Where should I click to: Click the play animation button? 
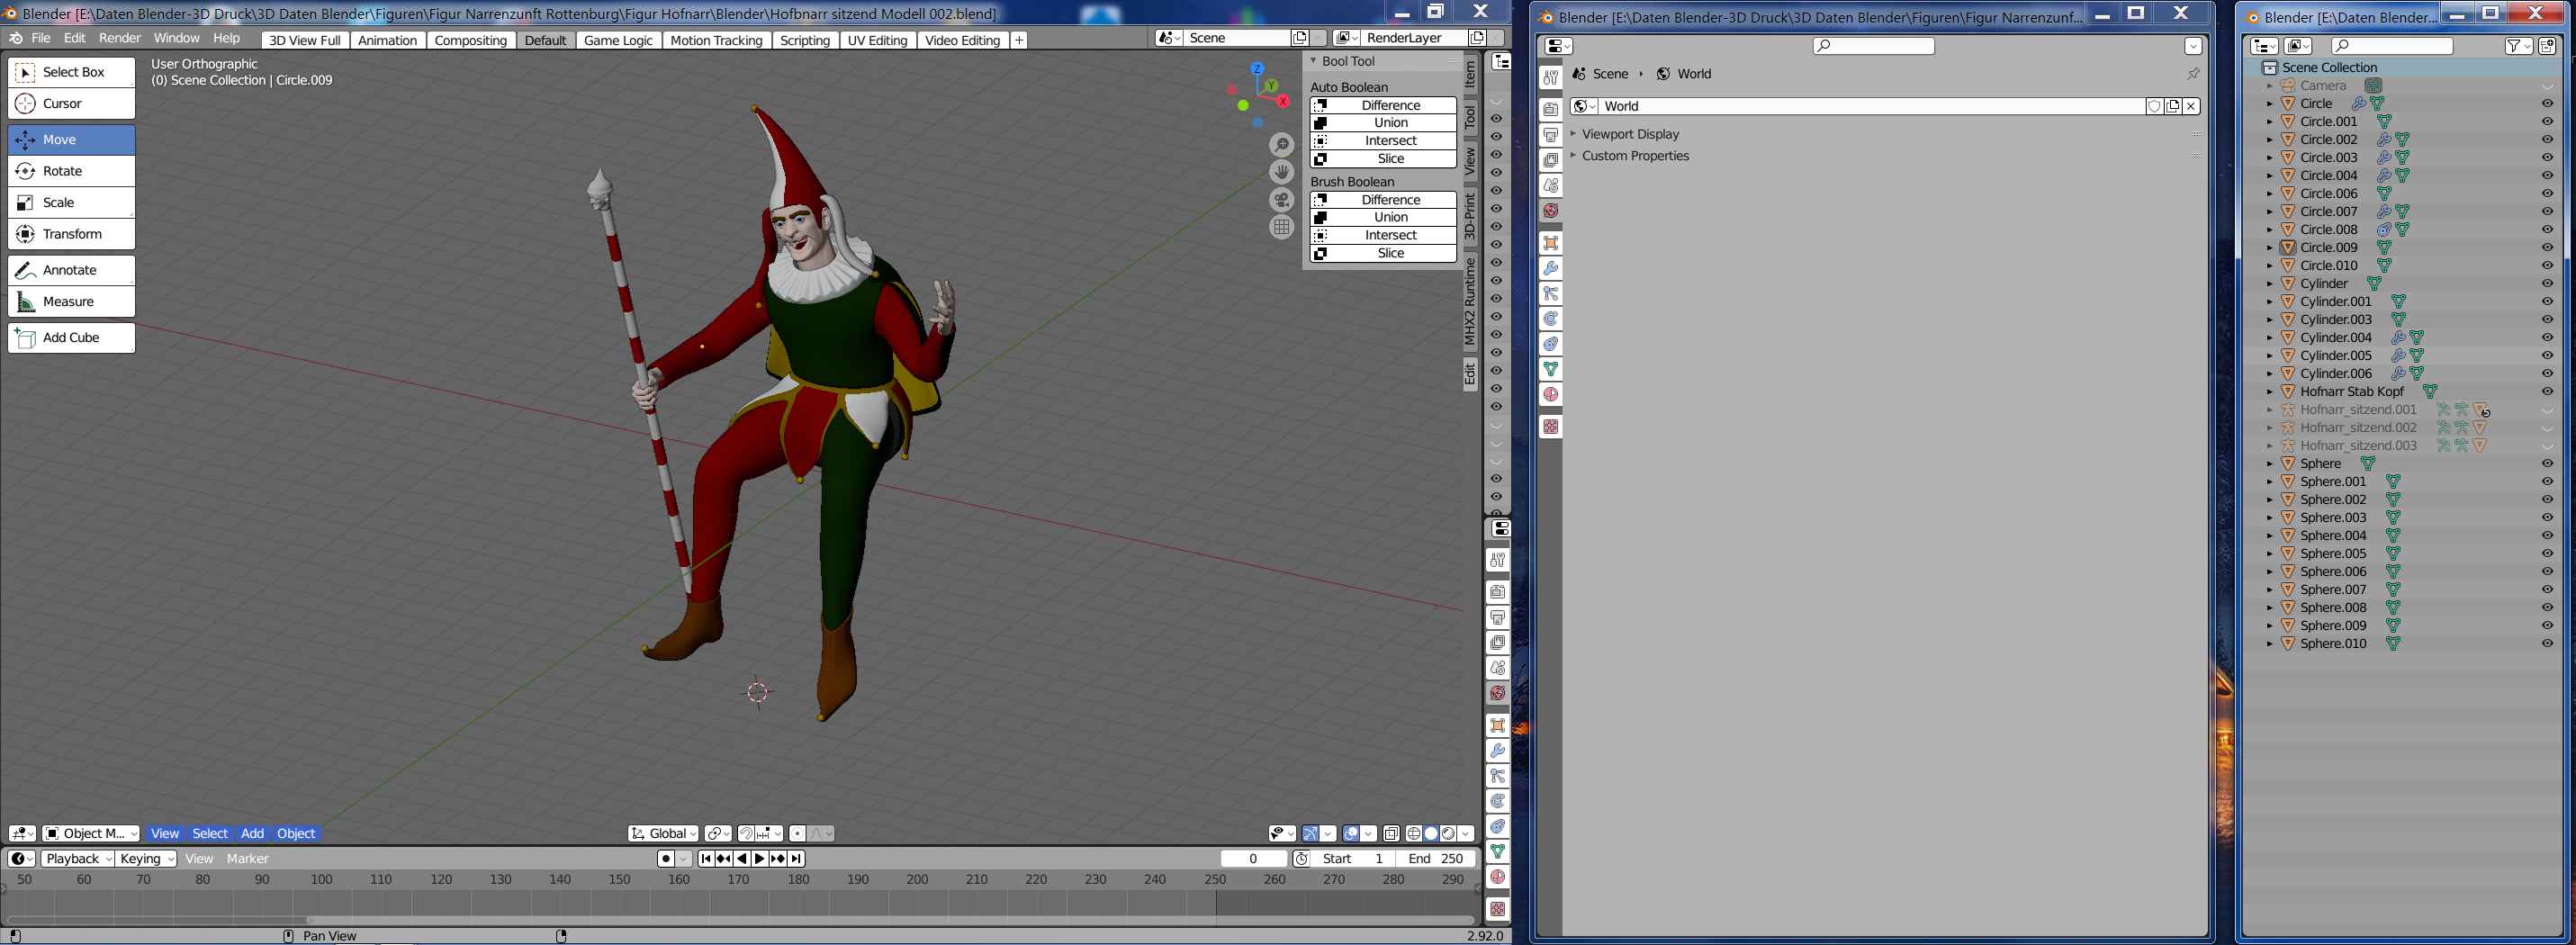pyautogui.click(x=759, y=859)
